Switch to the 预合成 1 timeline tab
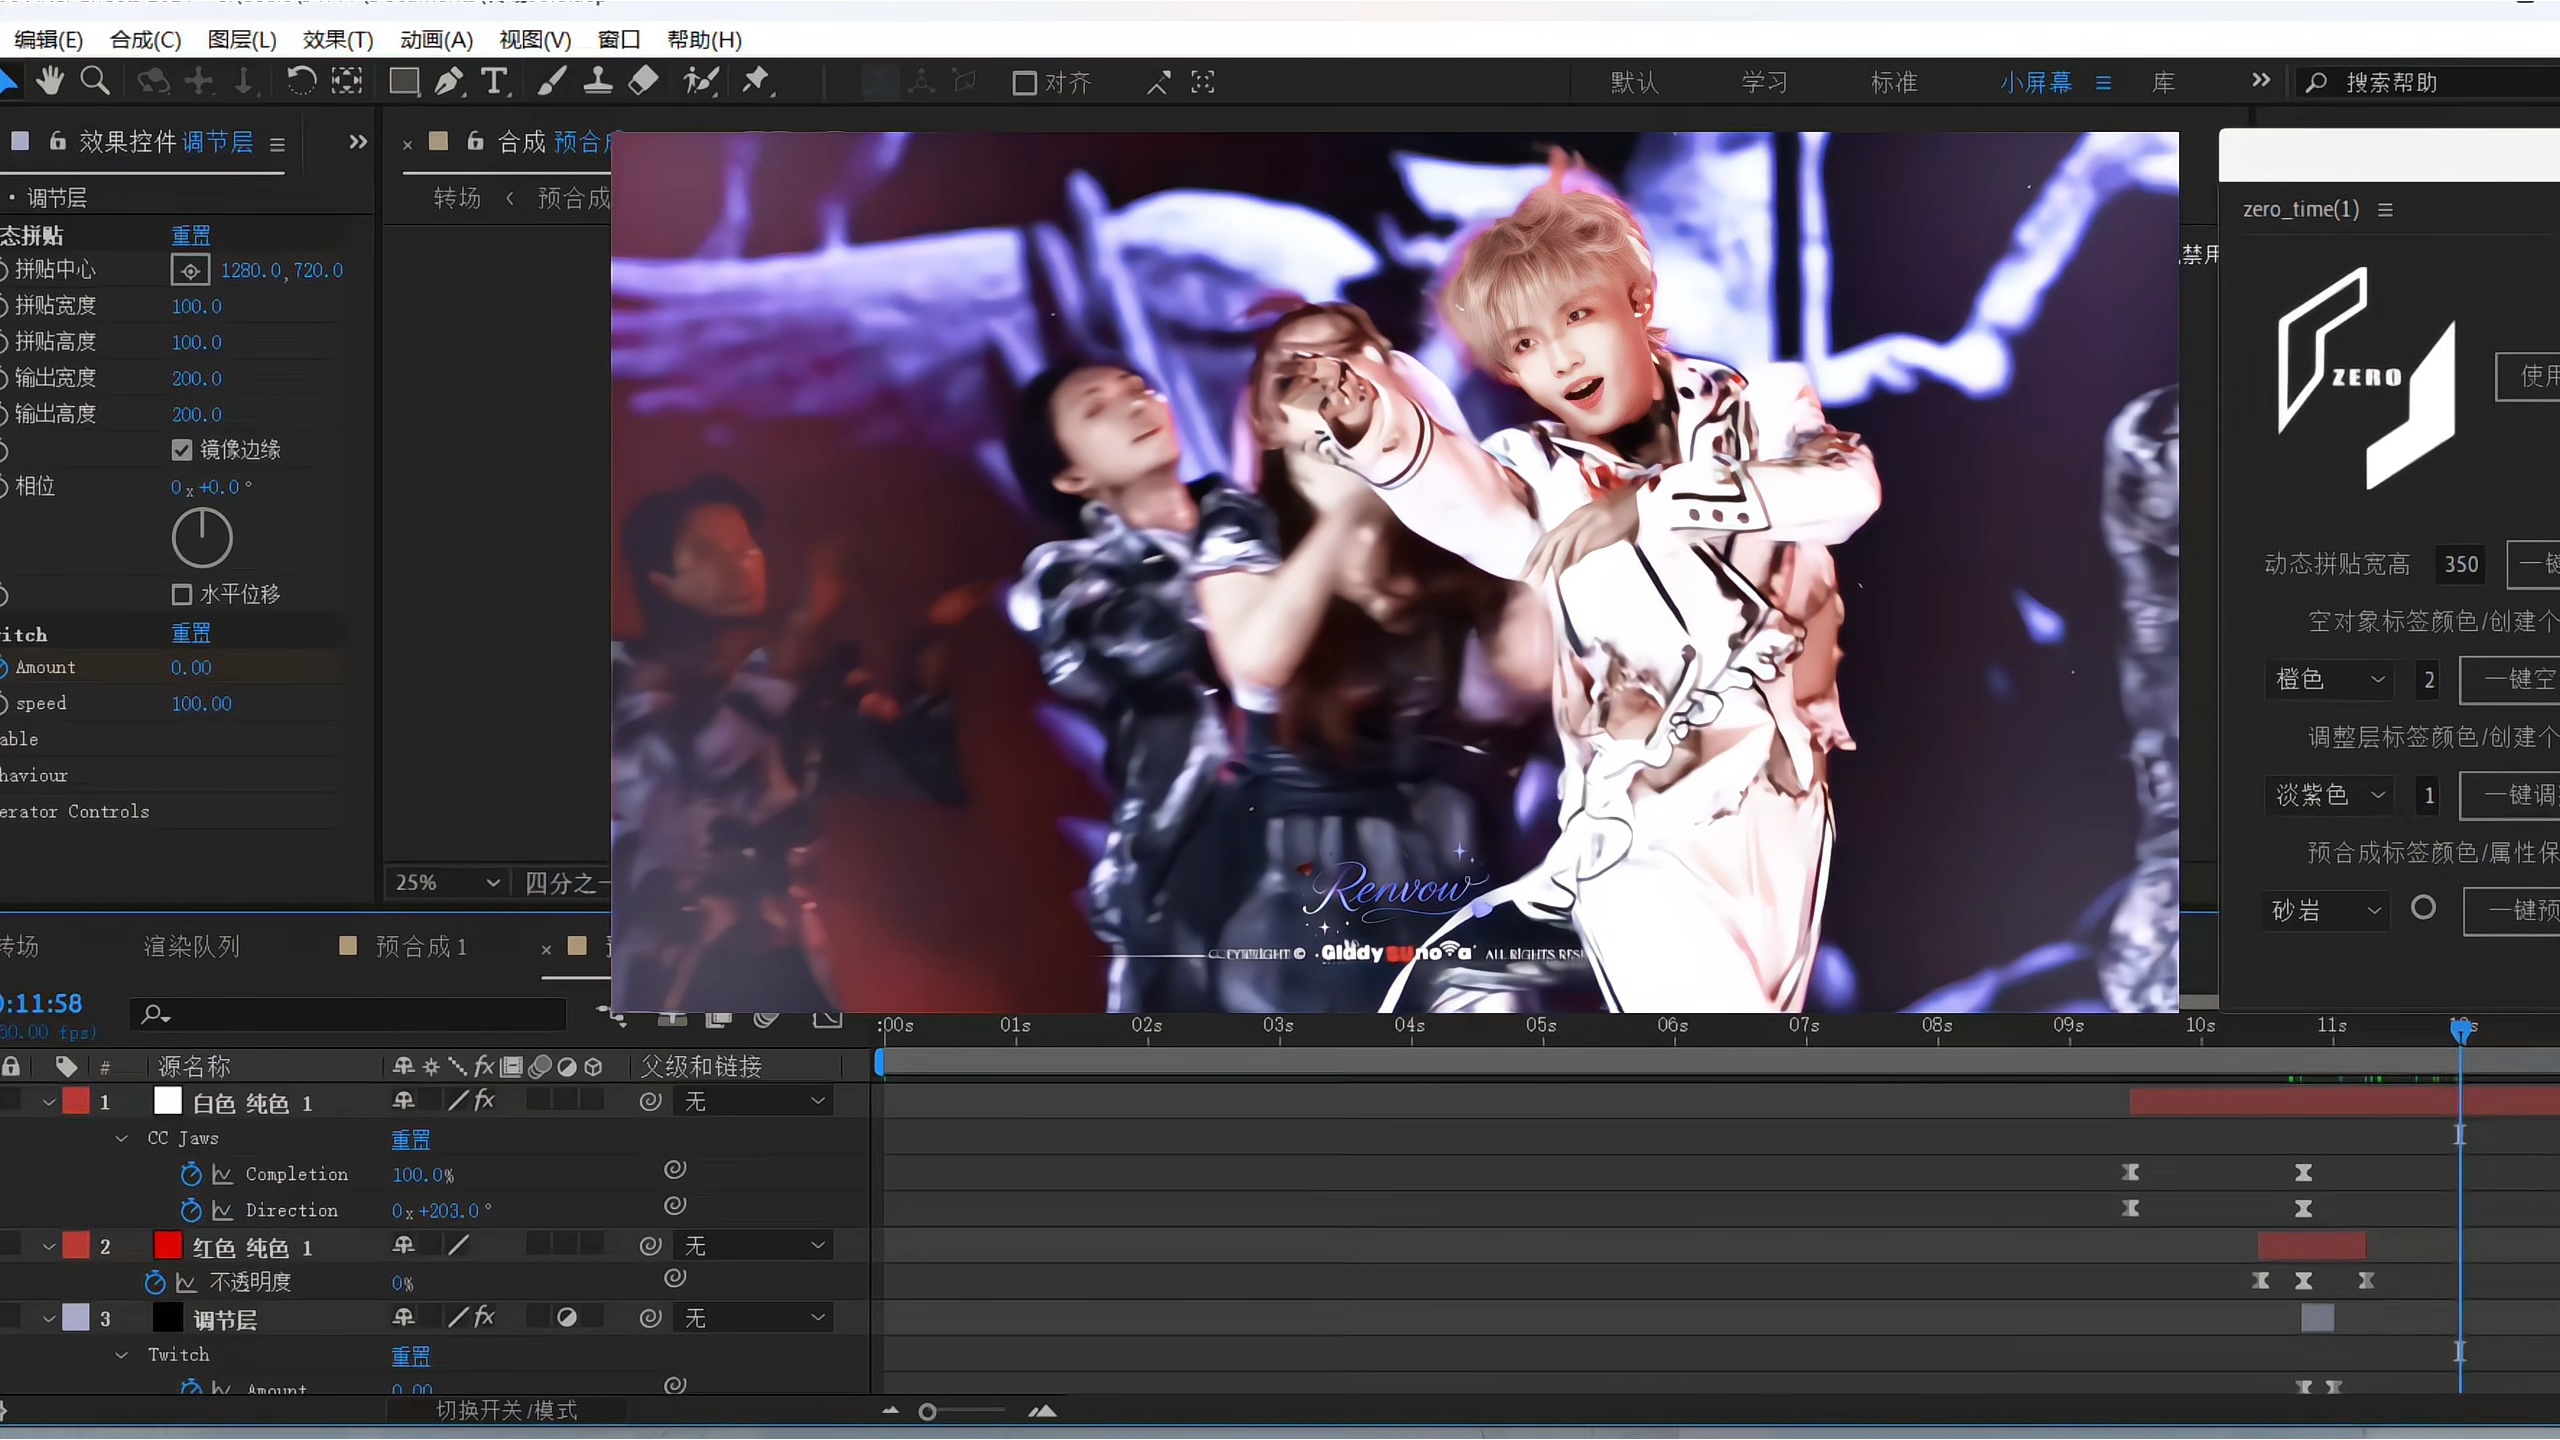Screen dimensions: 2560x1440 click(421, 946)
